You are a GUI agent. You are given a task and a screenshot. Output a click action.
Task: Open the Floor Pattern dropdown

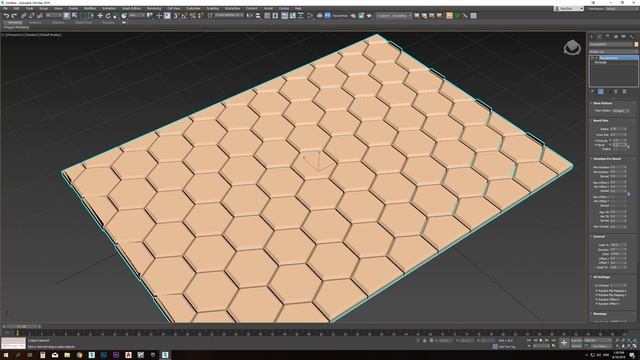(621, 111)
